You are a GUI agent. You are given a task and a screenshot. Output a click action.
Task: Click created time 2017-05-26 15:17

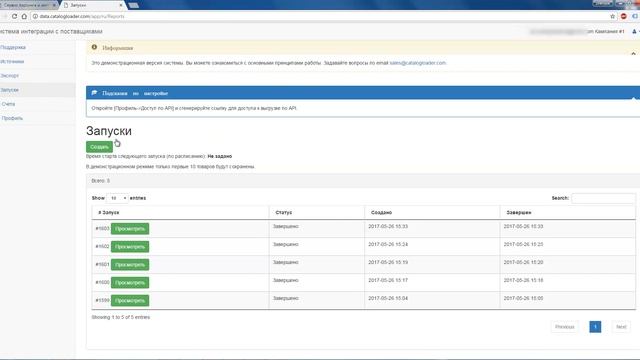[x=388, y=280]
